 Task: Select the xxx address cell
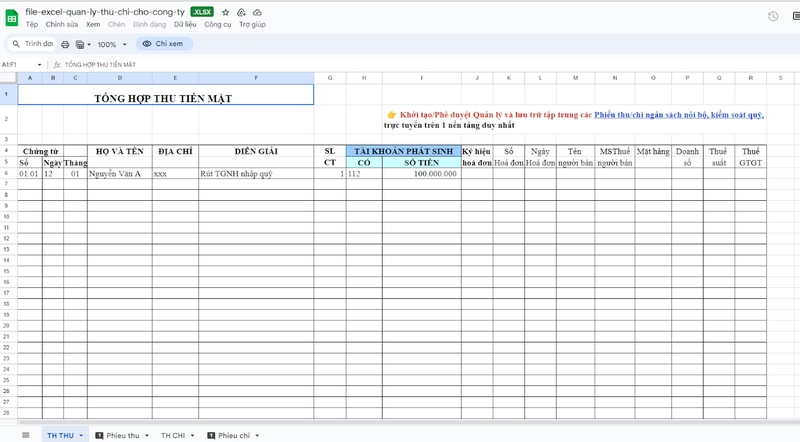tap(175, 174)
